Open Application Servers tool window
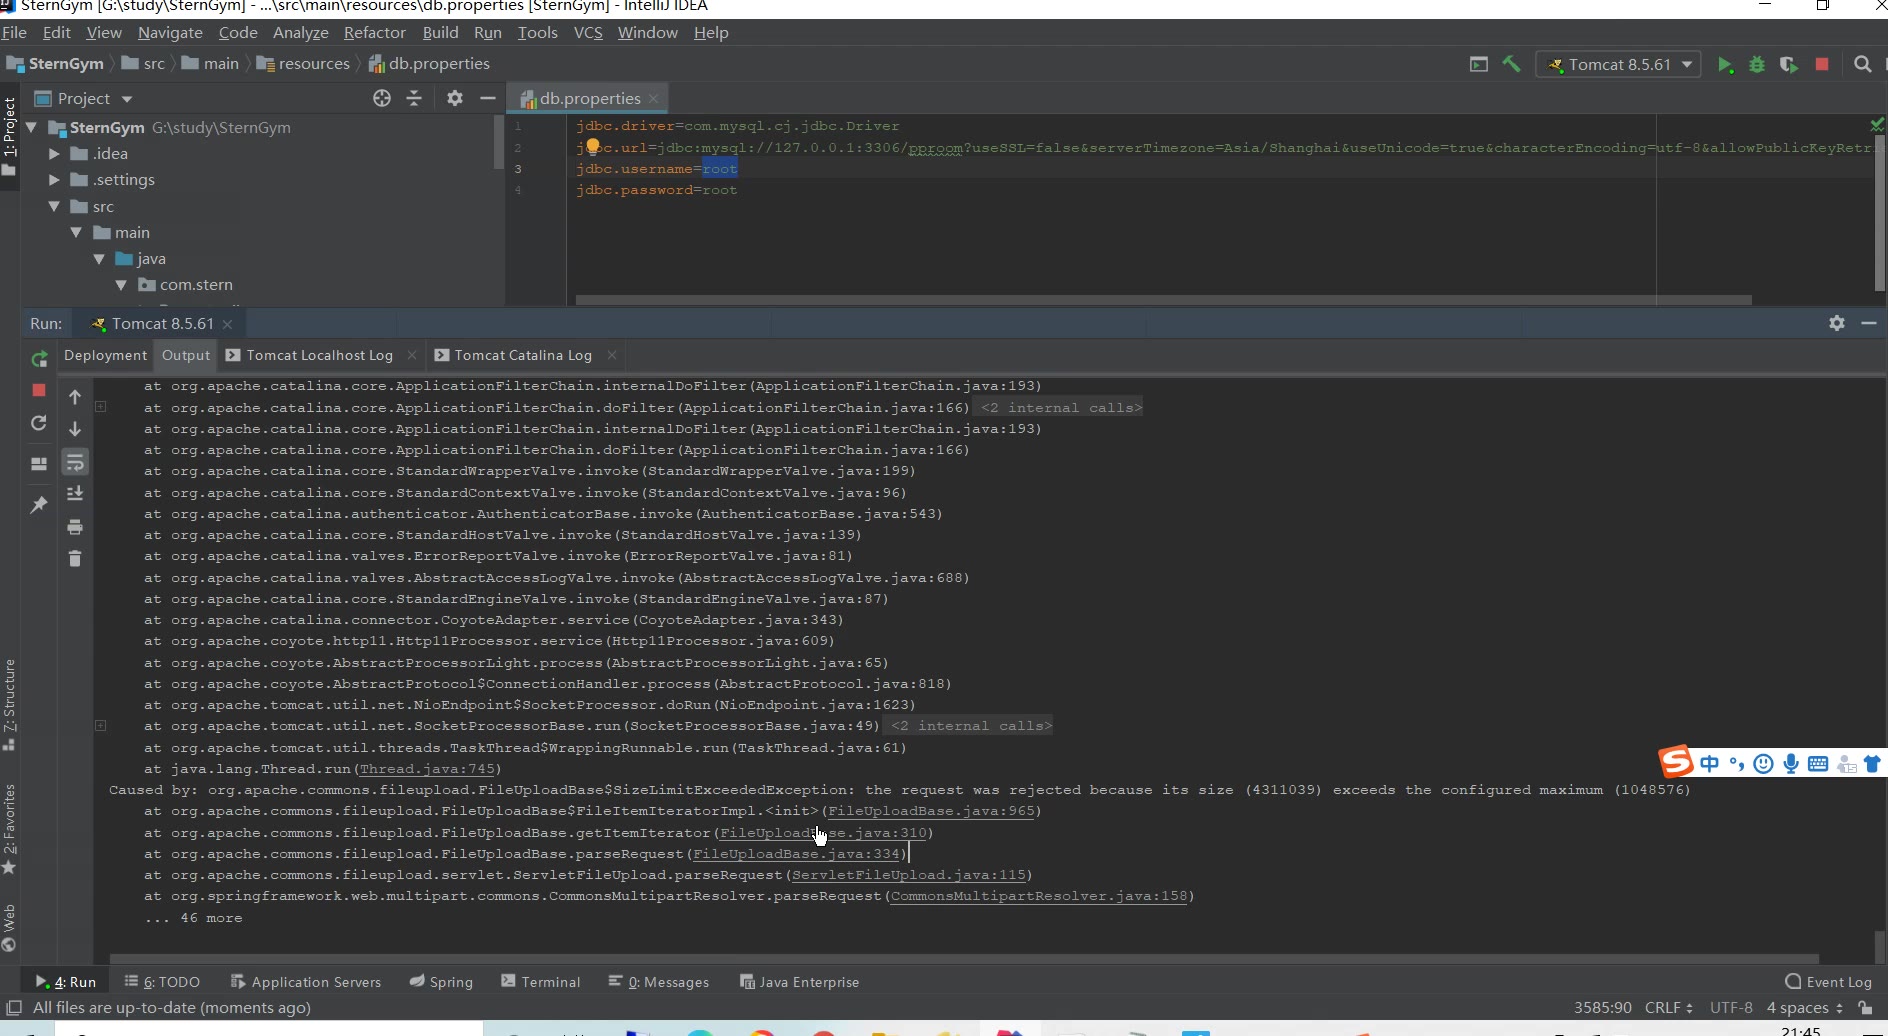1888x1036 pixels. tap(305, 982)
